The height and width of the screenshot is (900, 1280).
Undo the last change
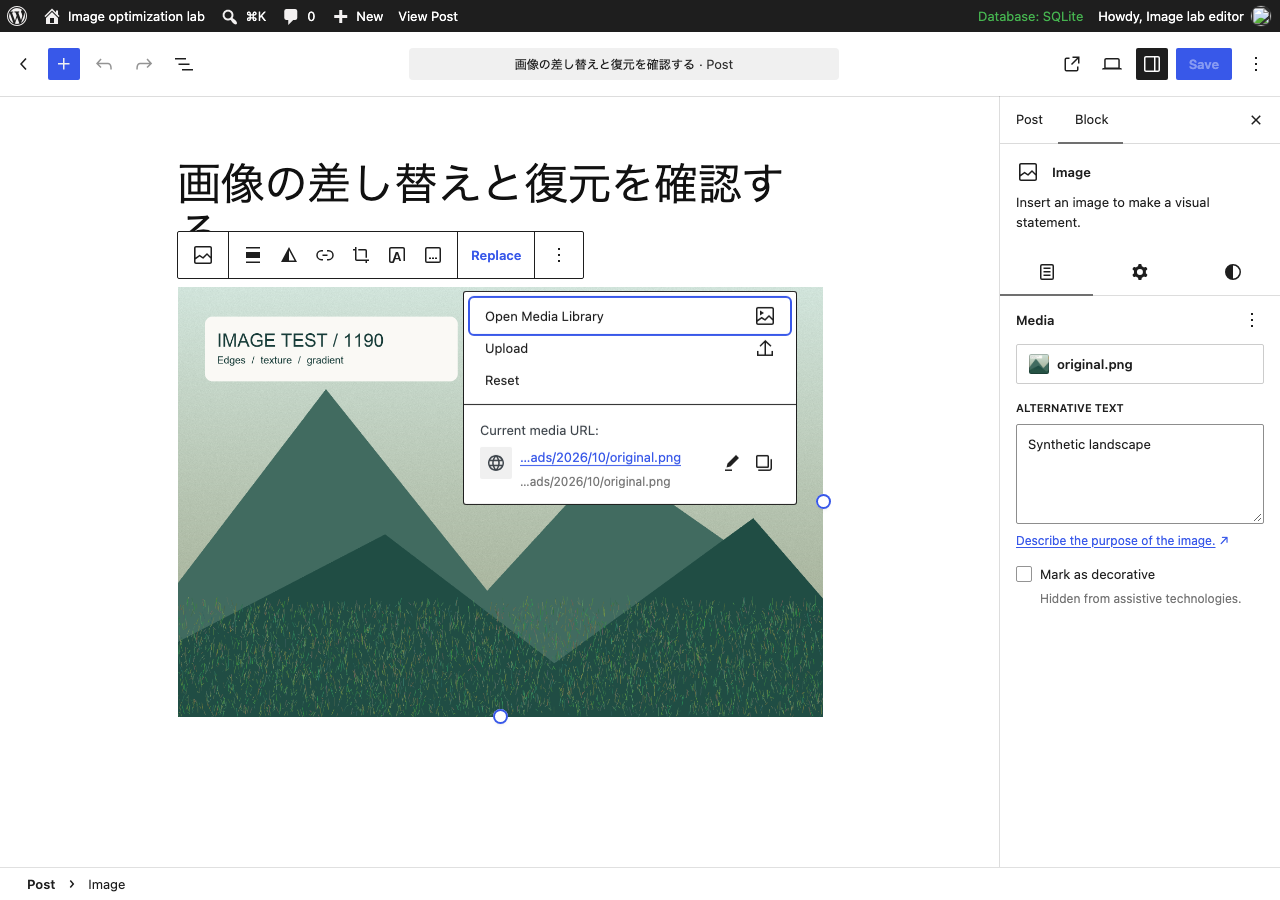coord(104,64)
